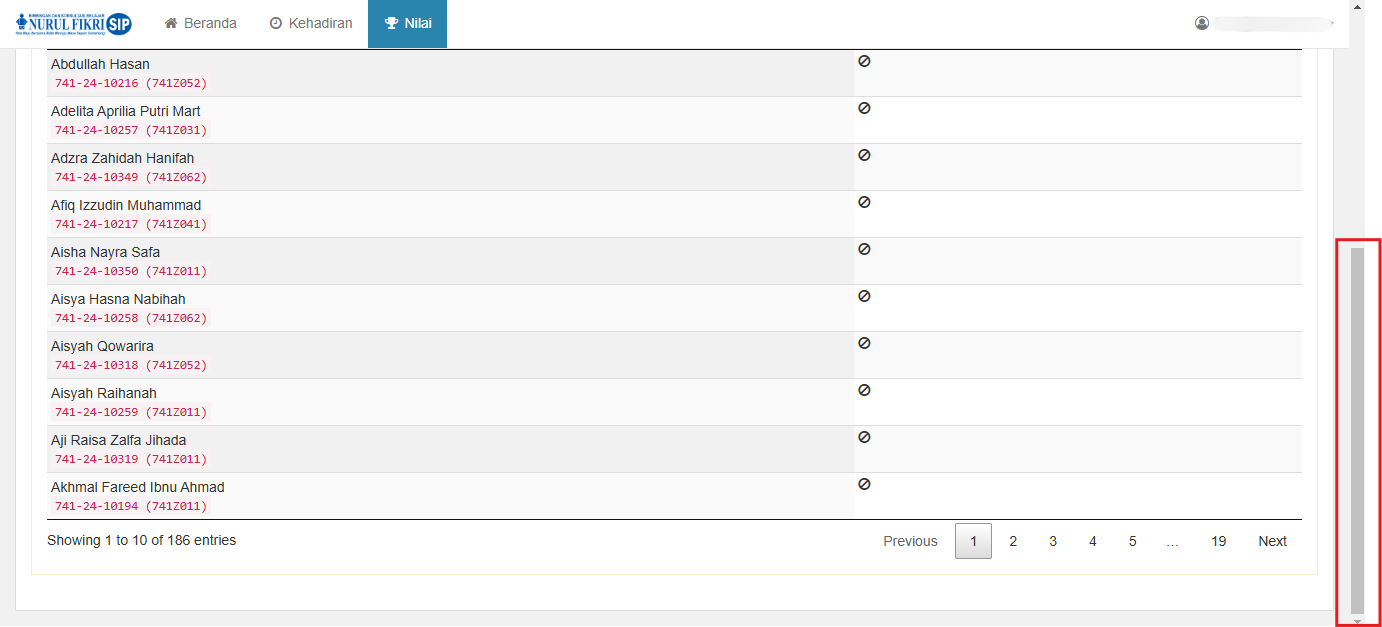
Task: Click the ban icon for Aisha Nayra Safa
Action: [x=864, y=249]
